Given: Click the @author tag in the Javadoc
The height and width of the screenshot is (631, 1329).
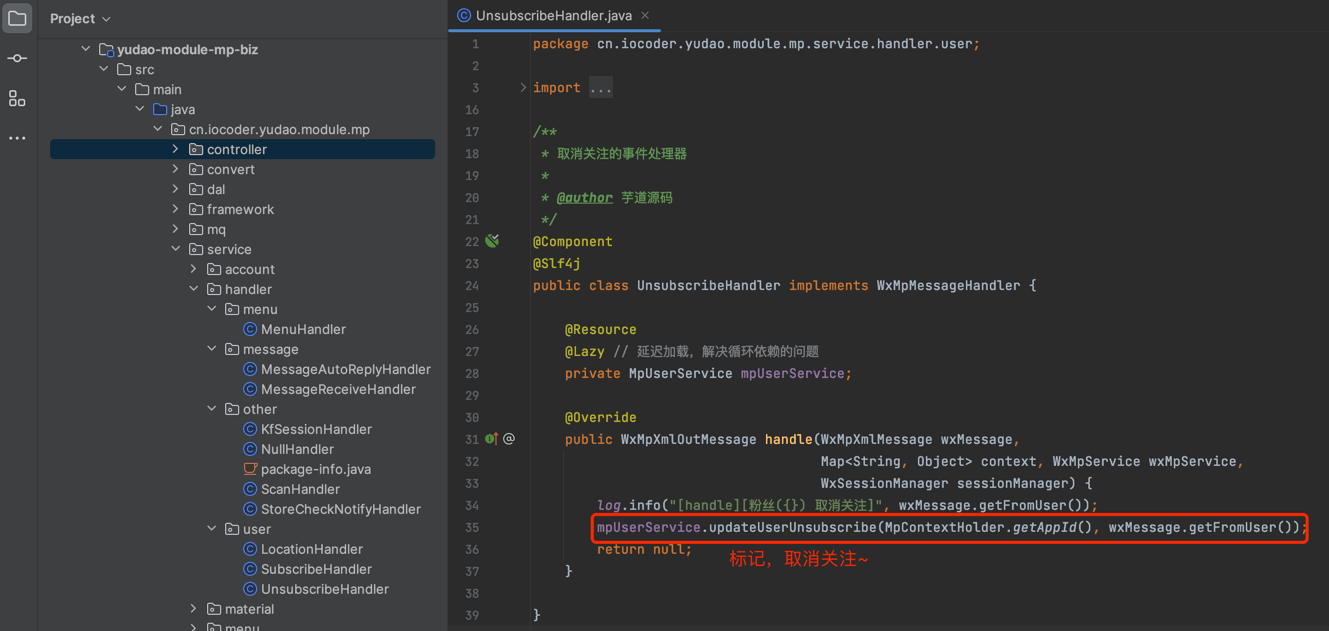Looking at the screenshot, I should click(584, 198).
